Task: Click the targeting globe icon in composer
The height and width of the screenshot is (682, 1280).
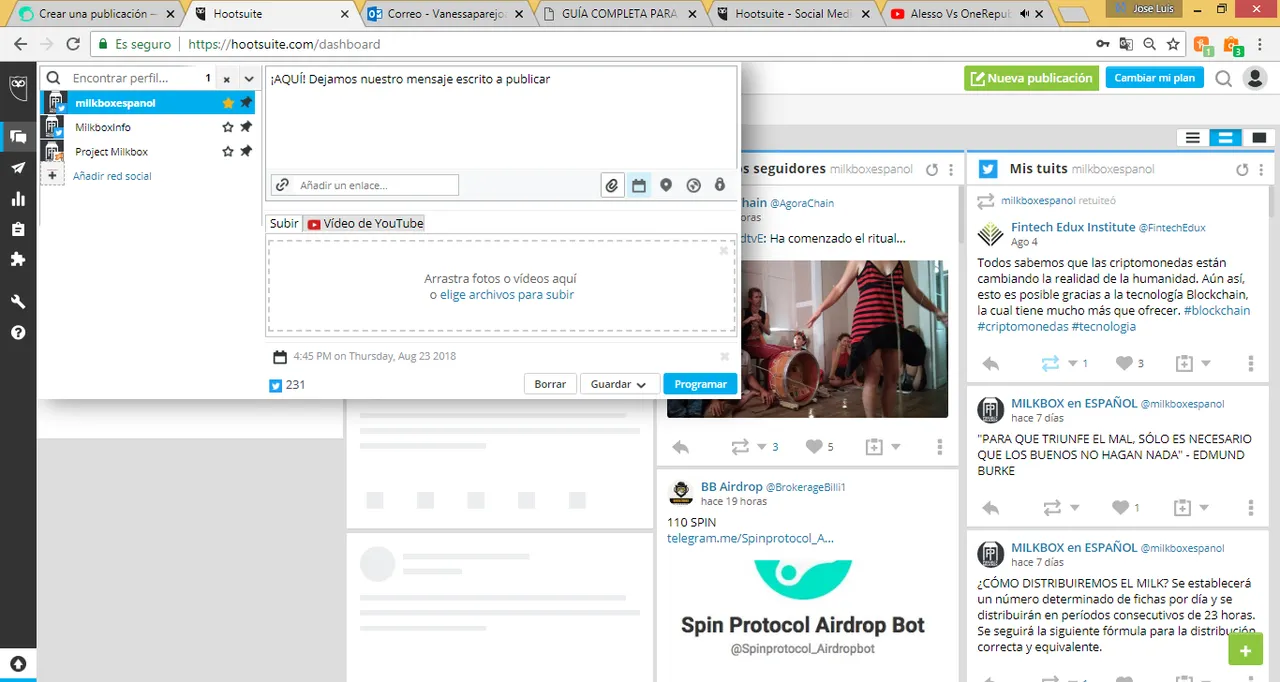Action: (693, 185)
